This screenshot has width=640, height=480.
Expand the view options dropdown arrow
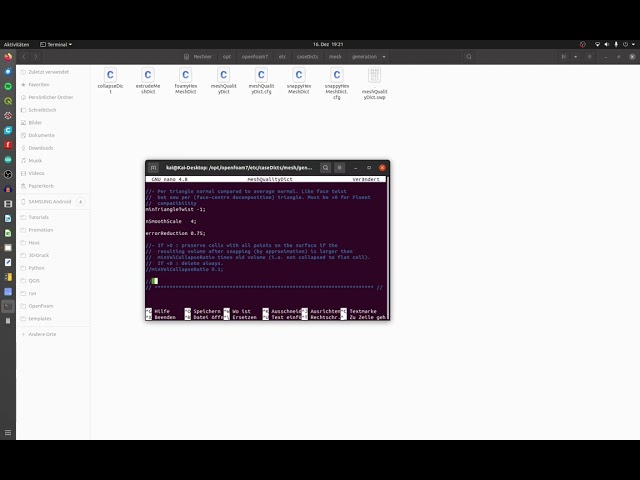pos(576,57)
